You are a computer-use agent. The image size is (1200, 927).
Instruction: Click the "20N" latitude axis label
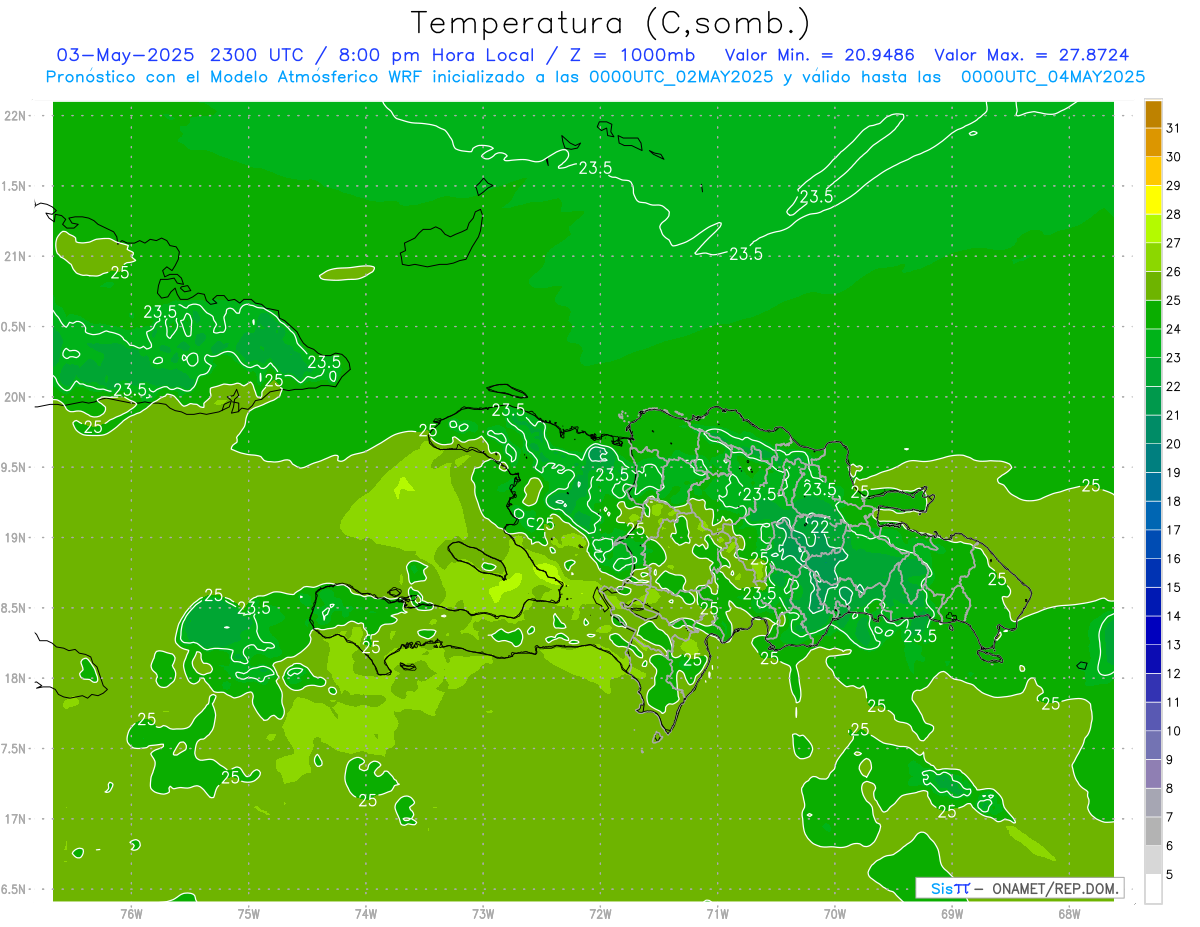pos(17,397)
